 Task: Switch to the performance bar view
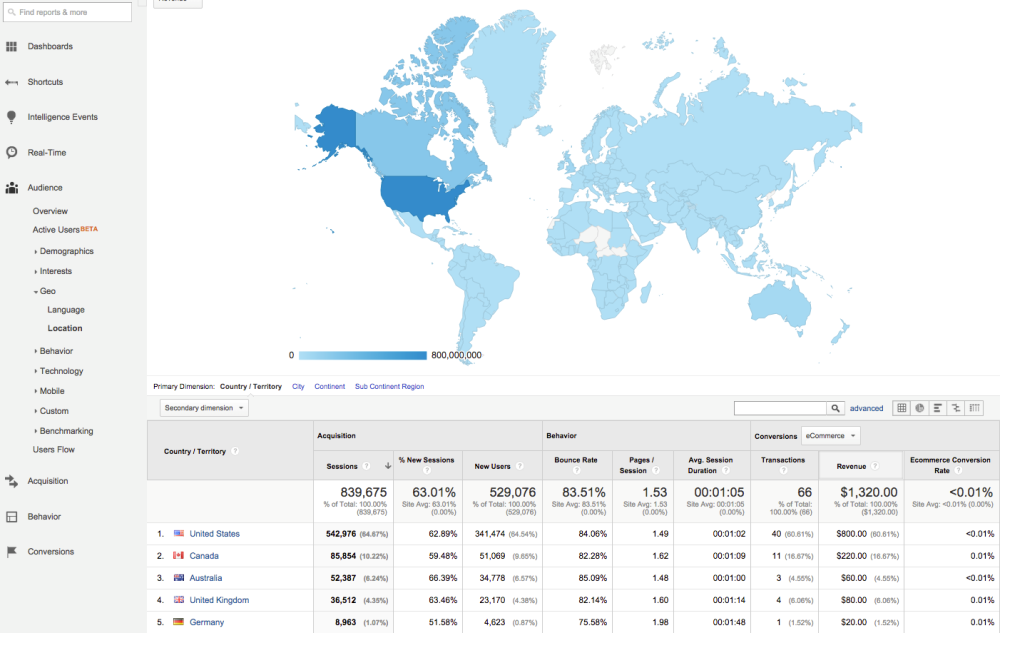pos(937,408)
